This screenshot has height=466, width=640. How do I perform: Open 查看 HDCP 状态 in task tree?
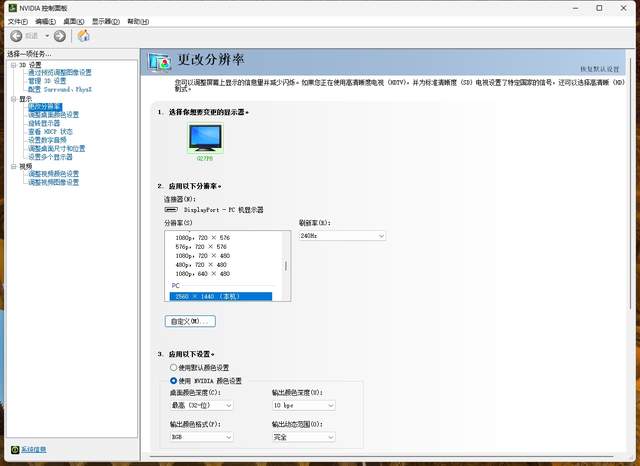(50, 131)
